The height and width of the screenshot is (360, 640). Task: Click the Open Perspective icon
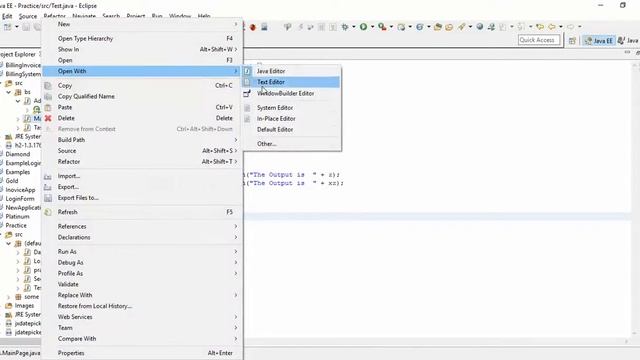coord(572,40)
